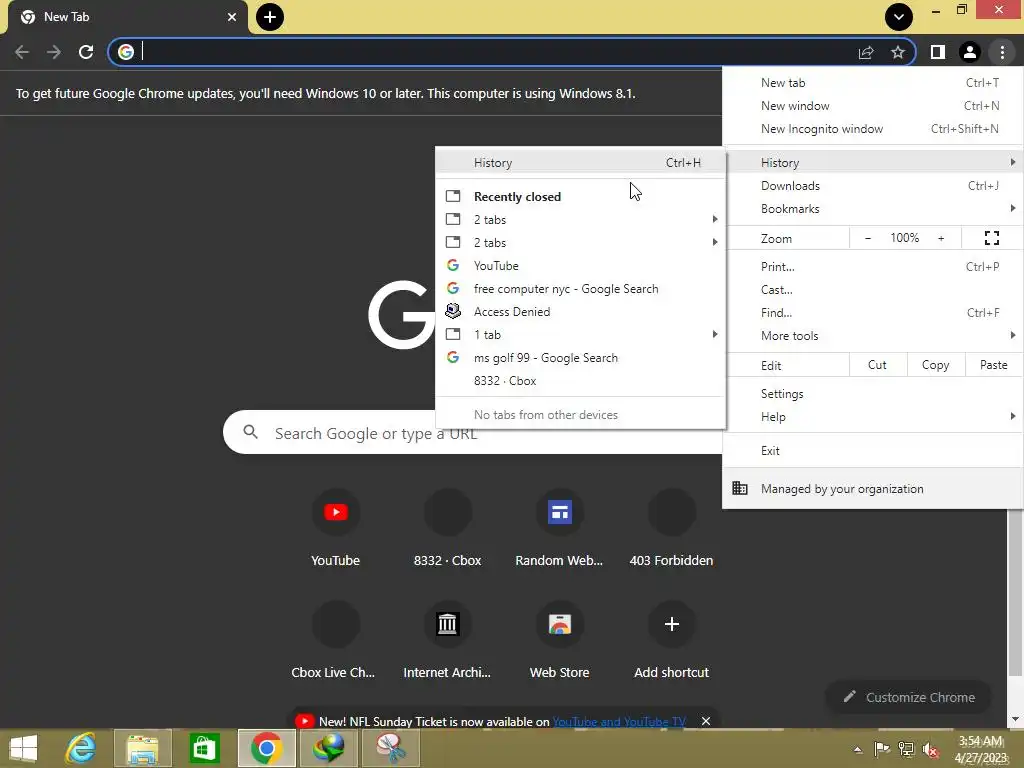Open the YouTube and YouTube TV link
The height and width of the screenshot is (768, 1024).
coord(619,722)
